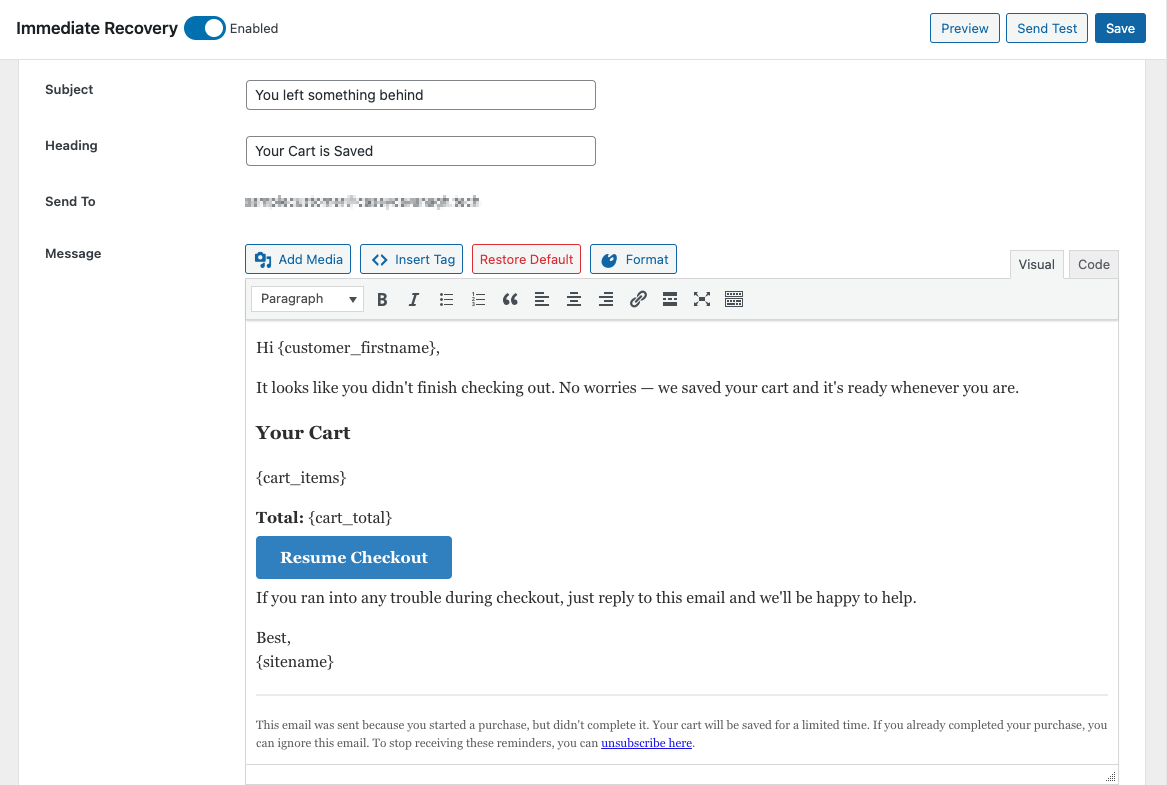Click the unsubscribe here link

point(646,742)
